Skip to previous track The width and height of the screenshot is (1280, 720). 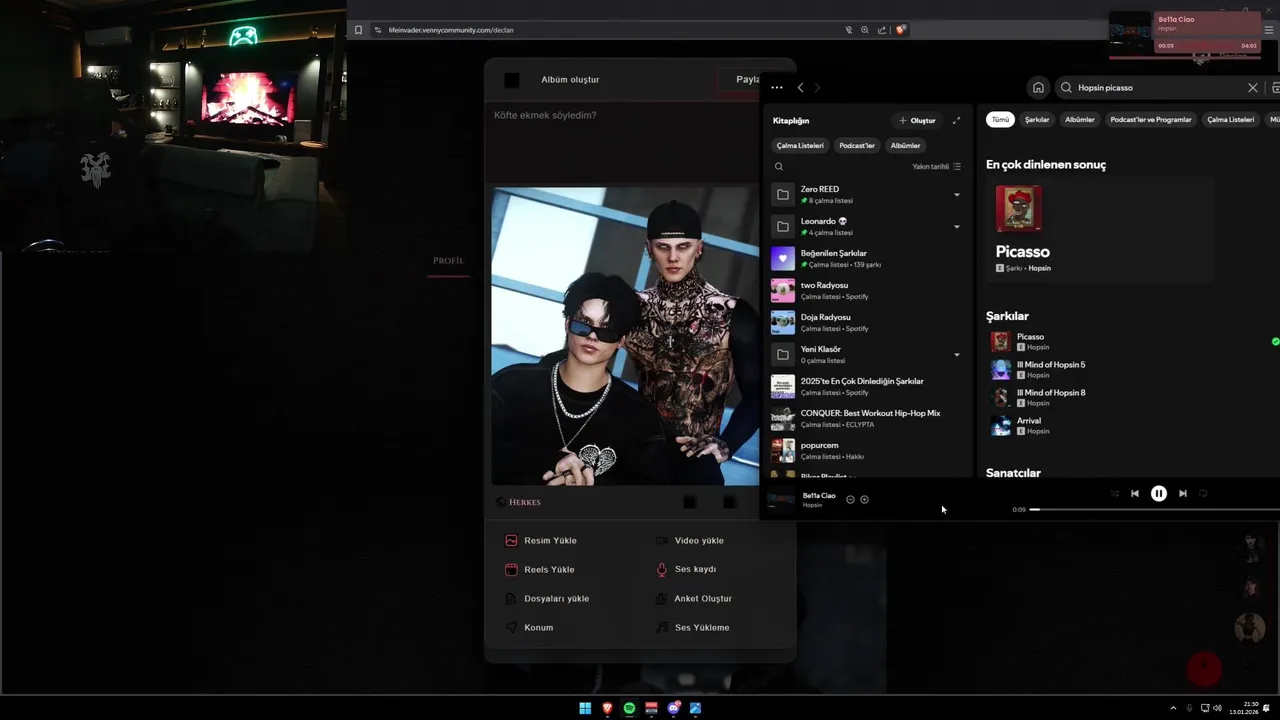1135,493
